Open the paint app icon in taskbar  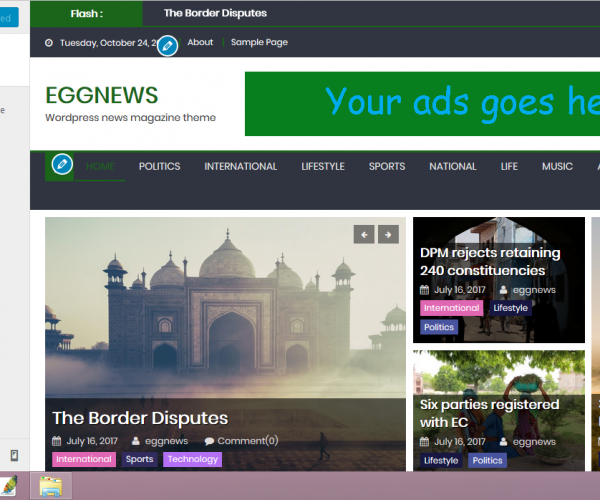pyautogui.click(x=9, y=486)
